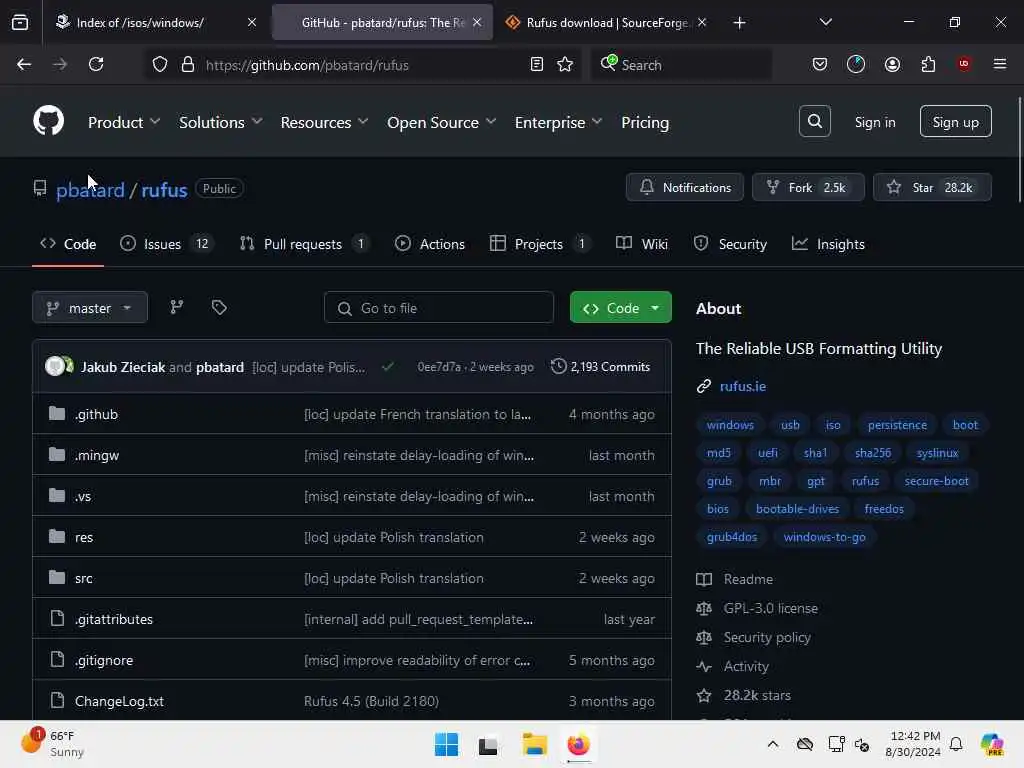Expand the Solutions menu
Image resolution: width=1024 pixels, height=768 pixels.
[221, 122]
